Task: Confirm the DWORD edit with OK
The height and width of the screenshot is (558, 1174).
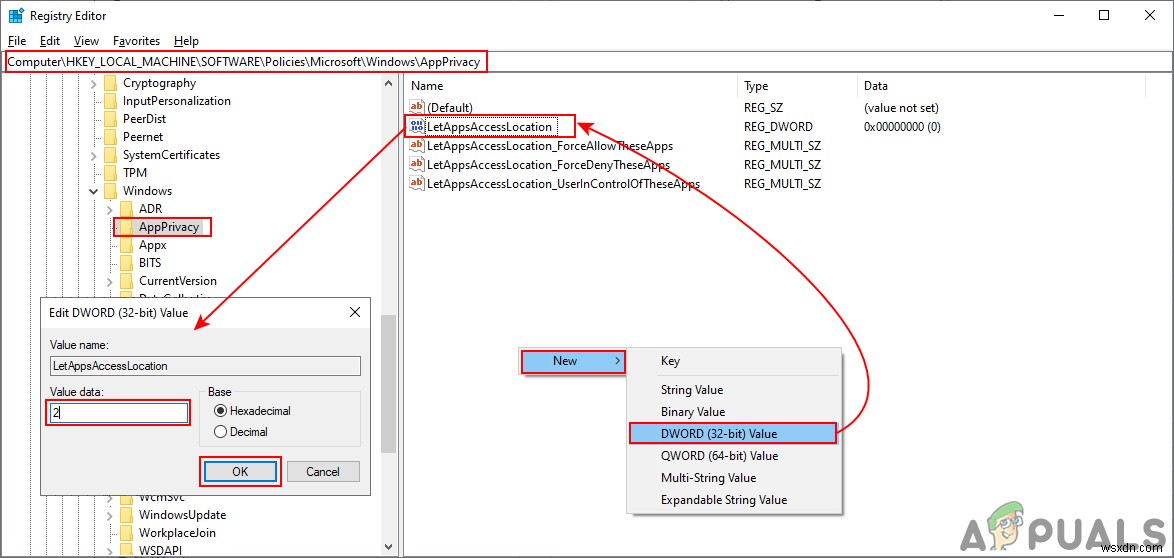Action: [x=240, y=472]
